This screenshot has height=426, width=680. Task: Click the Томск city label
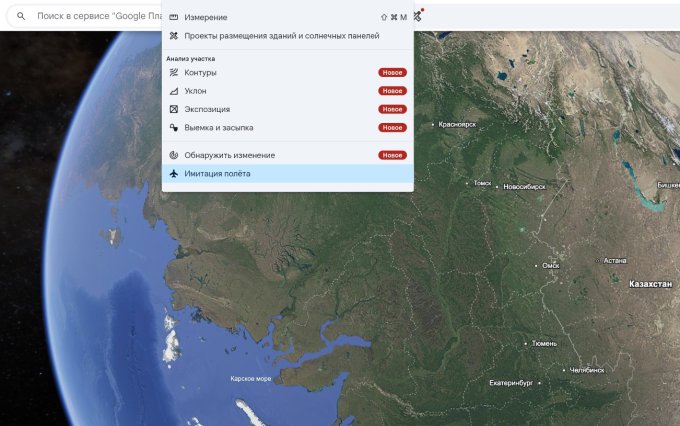482,183
